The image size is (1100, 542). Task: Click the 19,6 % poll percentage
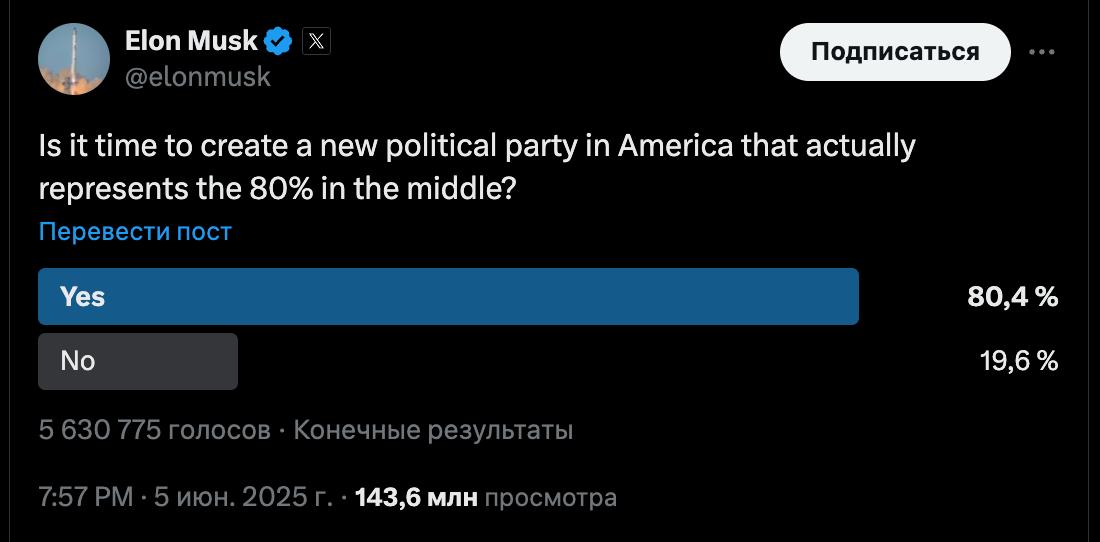coord(1019,361)
